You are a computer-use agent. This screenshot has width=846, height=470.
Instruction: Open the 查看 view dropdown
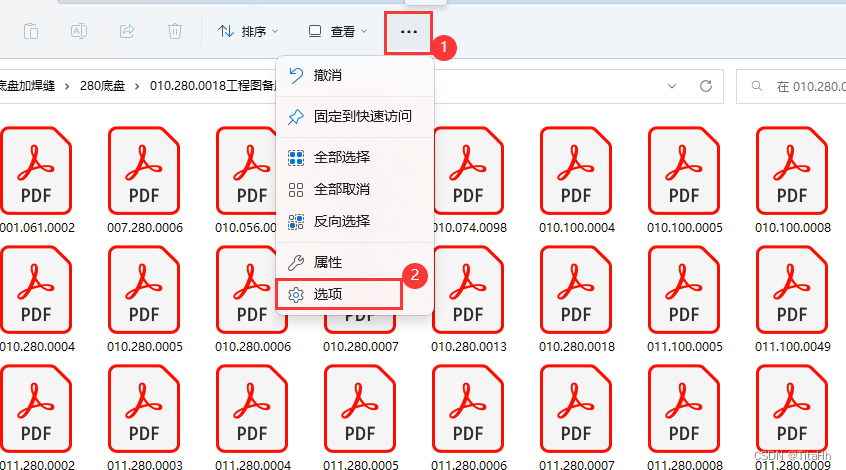[x=338, y=31]
